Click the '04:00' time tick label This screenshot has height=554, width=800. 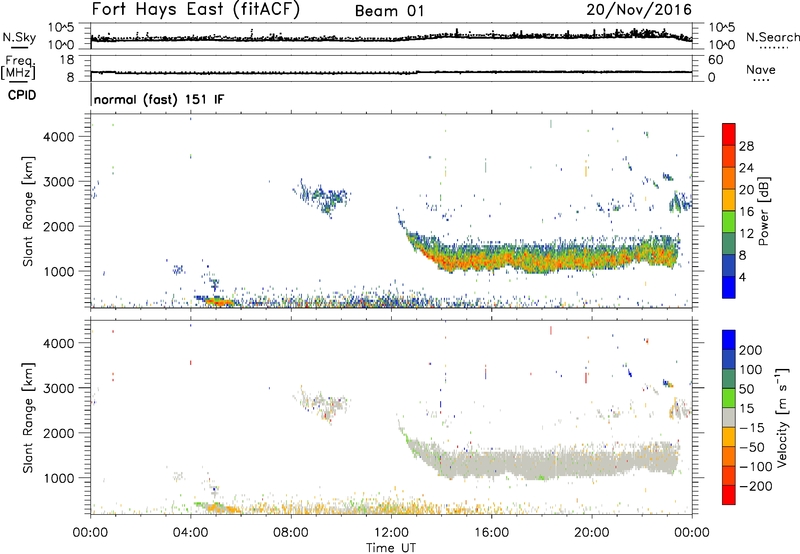pyautogui.click(x=191, y=533)
